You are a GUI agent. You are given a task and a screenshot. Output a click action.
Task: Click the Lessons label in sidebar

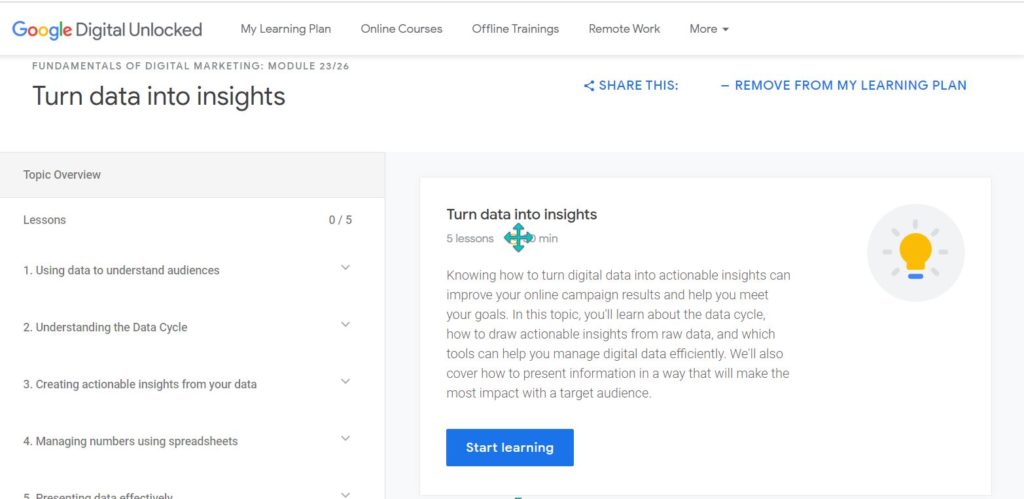point(44,220)
